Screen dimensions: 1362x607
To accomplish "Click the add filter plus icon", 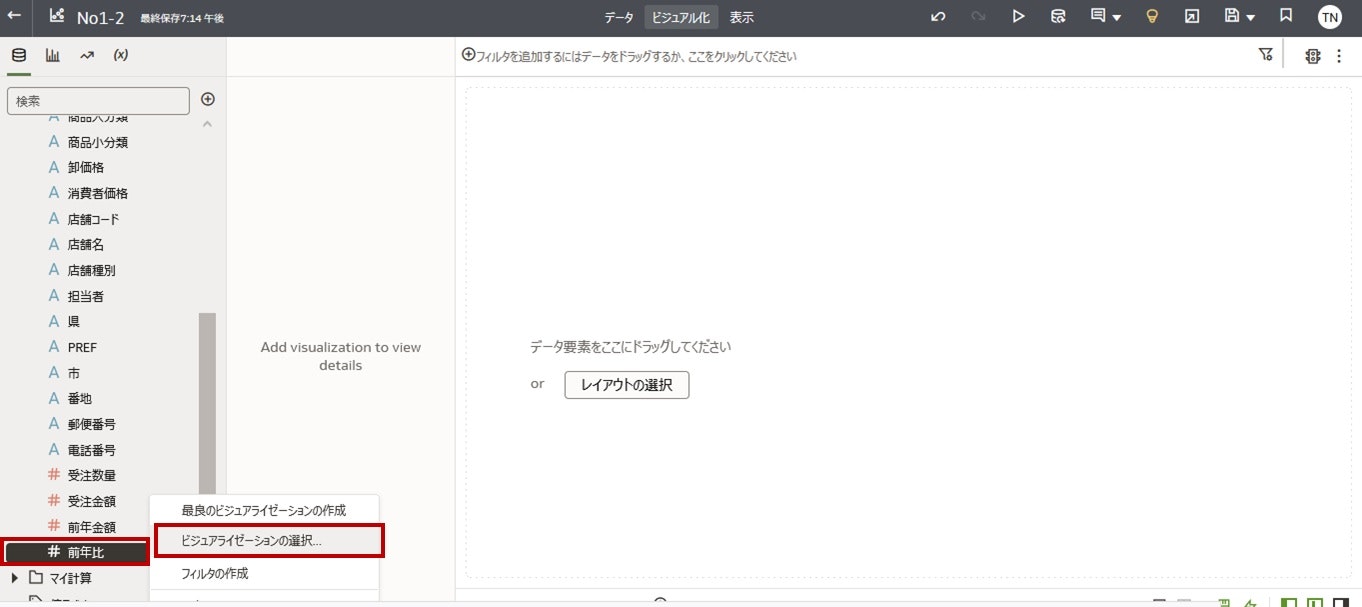I will pyautogui.click(x=468, y=55).
